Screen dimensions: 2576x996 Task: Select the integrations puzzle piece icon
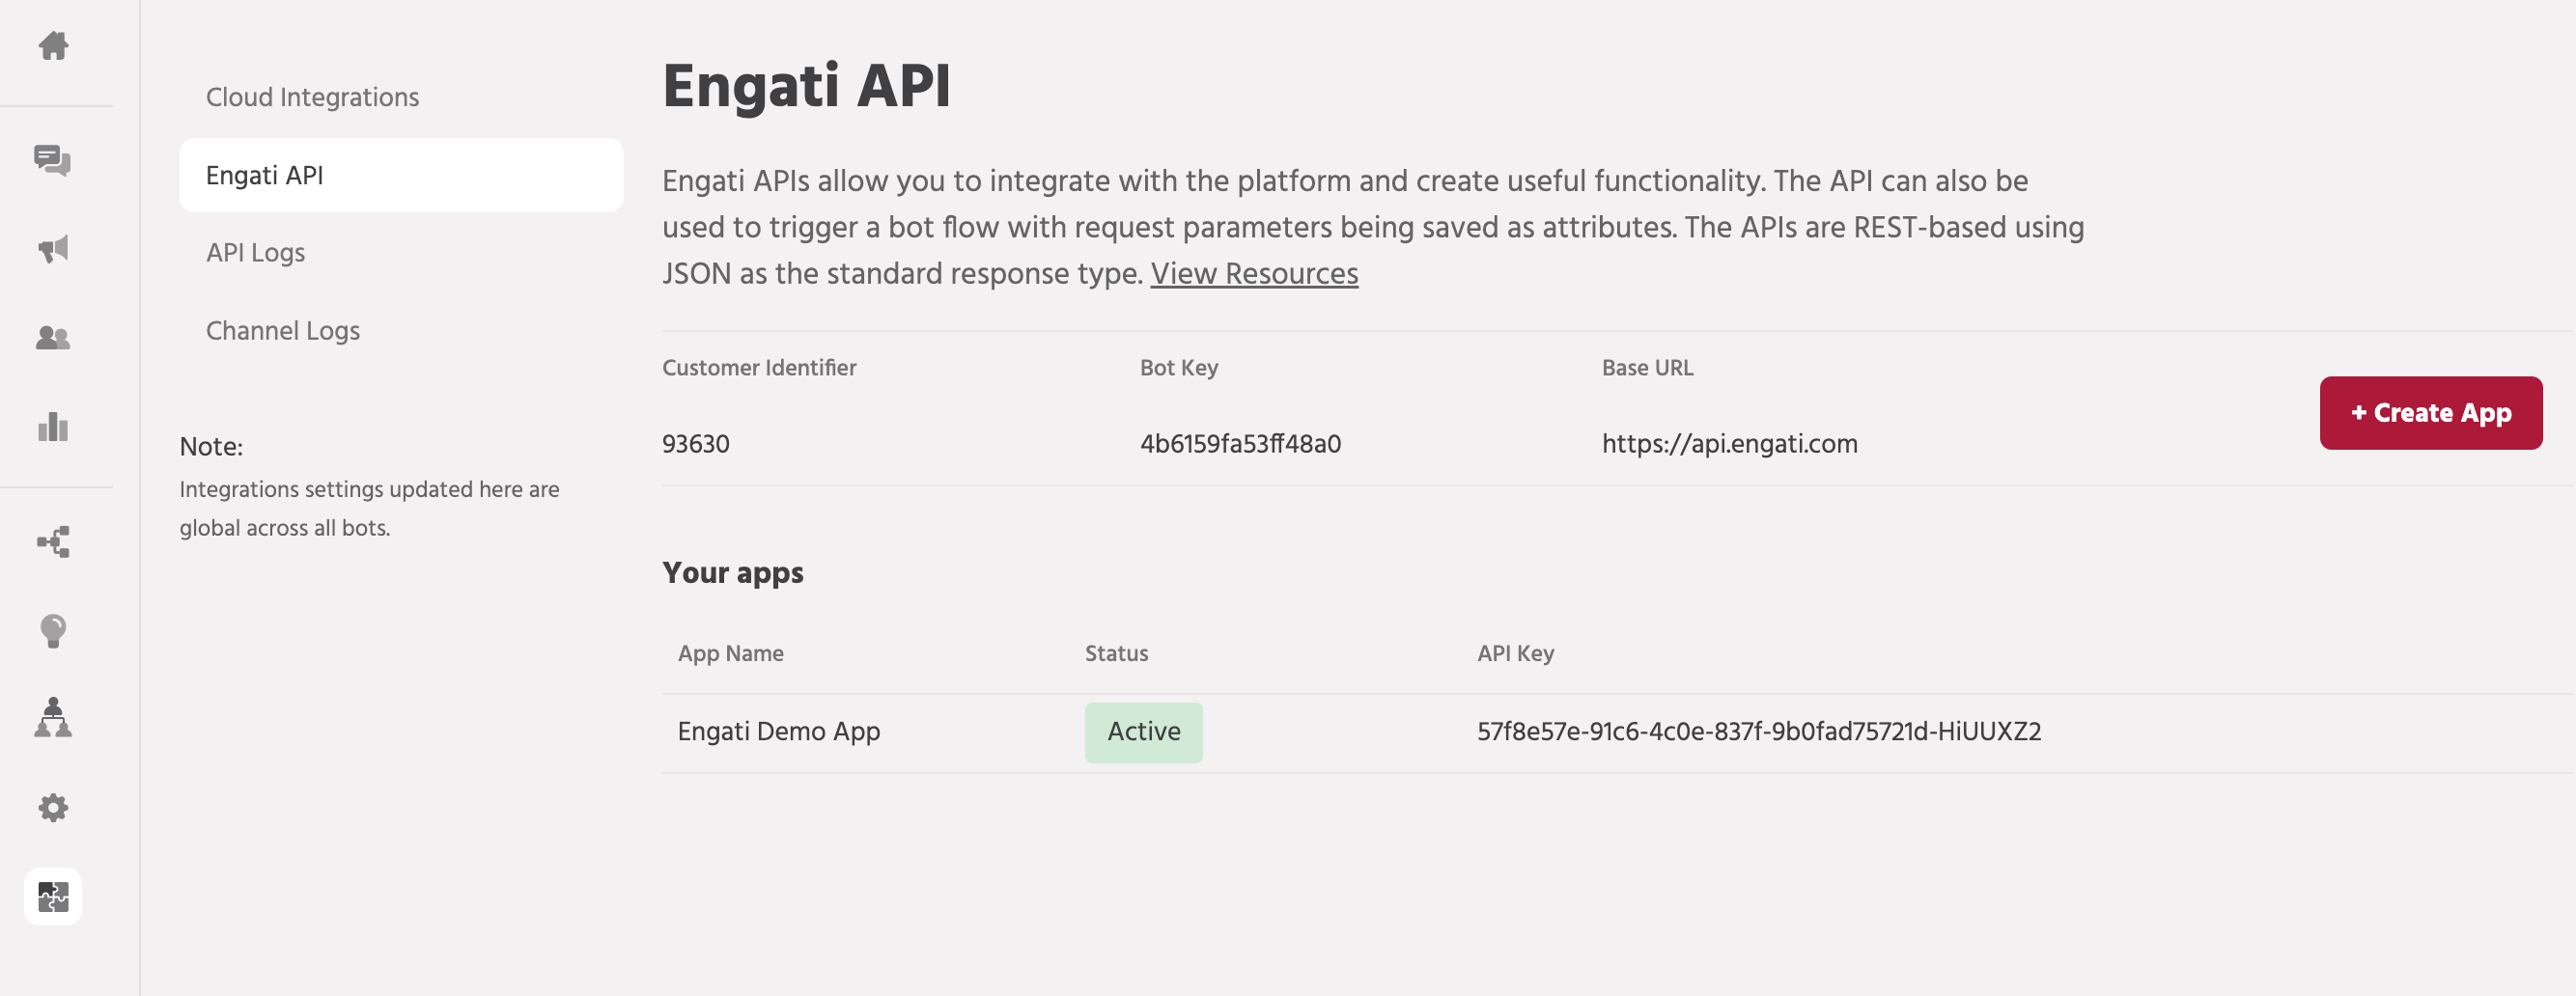point(52,896)
